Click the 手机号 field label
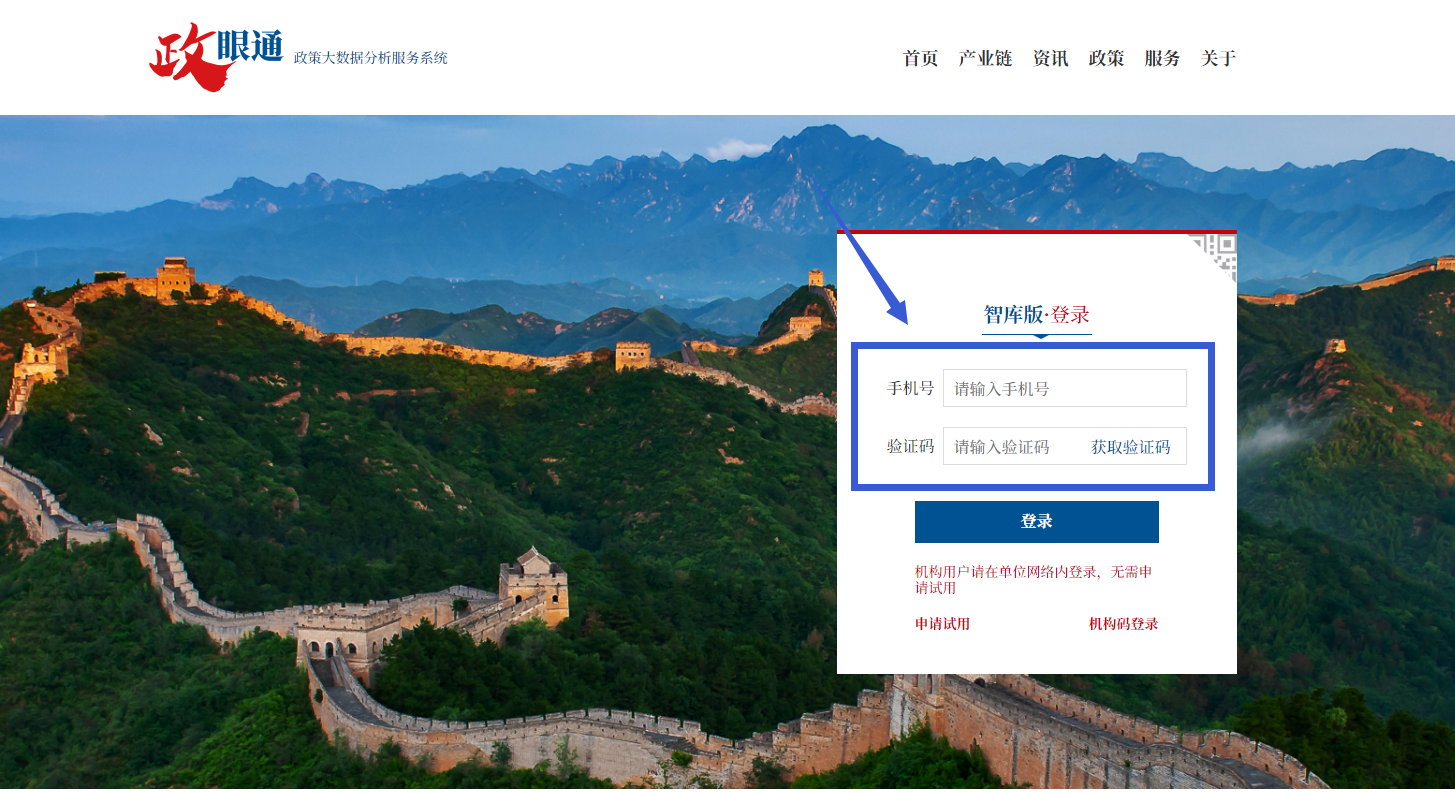The width and height of the screenshot is (1455, 794). click(x=910, y=388)
